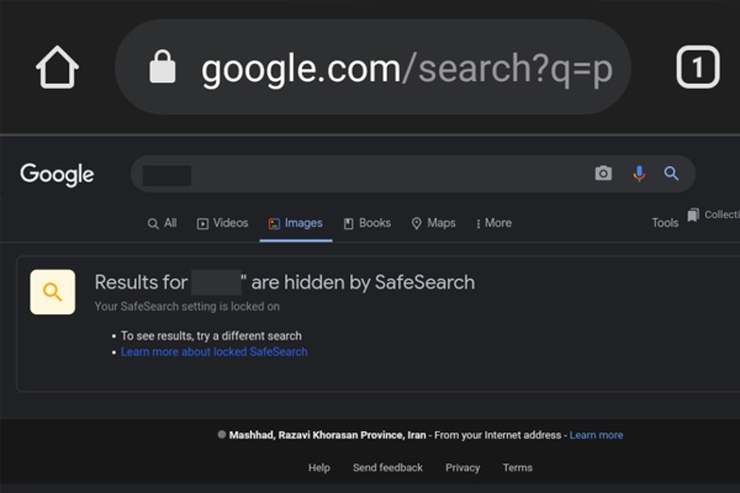Image resolution: width=740 pixels, height=493 pixels.
Task: Expand the Tools filter options
Action: coord(665,223)
